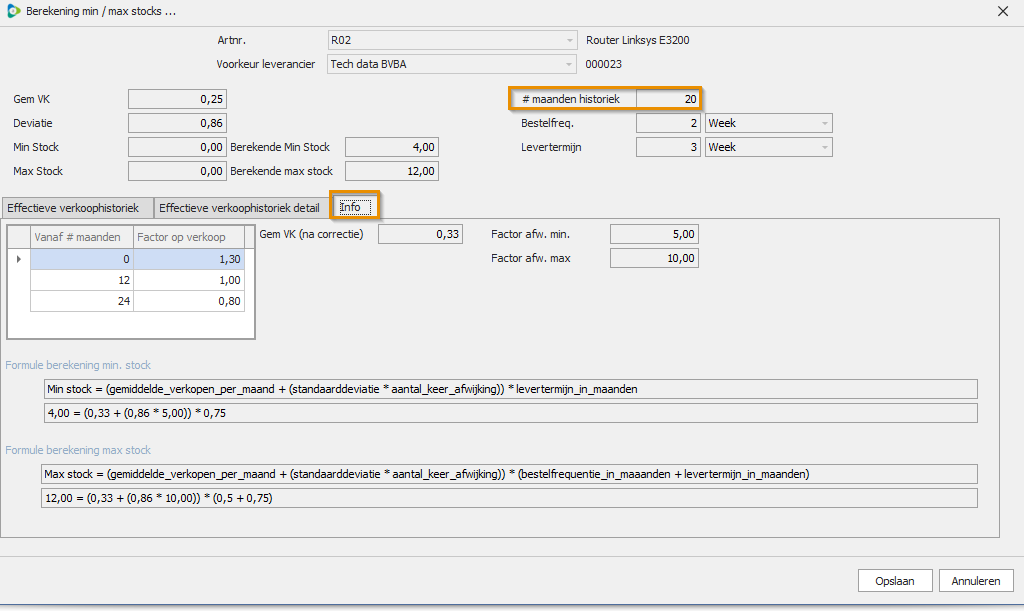1024x611 pixels.
Task: Select the Factor op verkoop 1,30 cell
Action: click(x=188, y=259)
